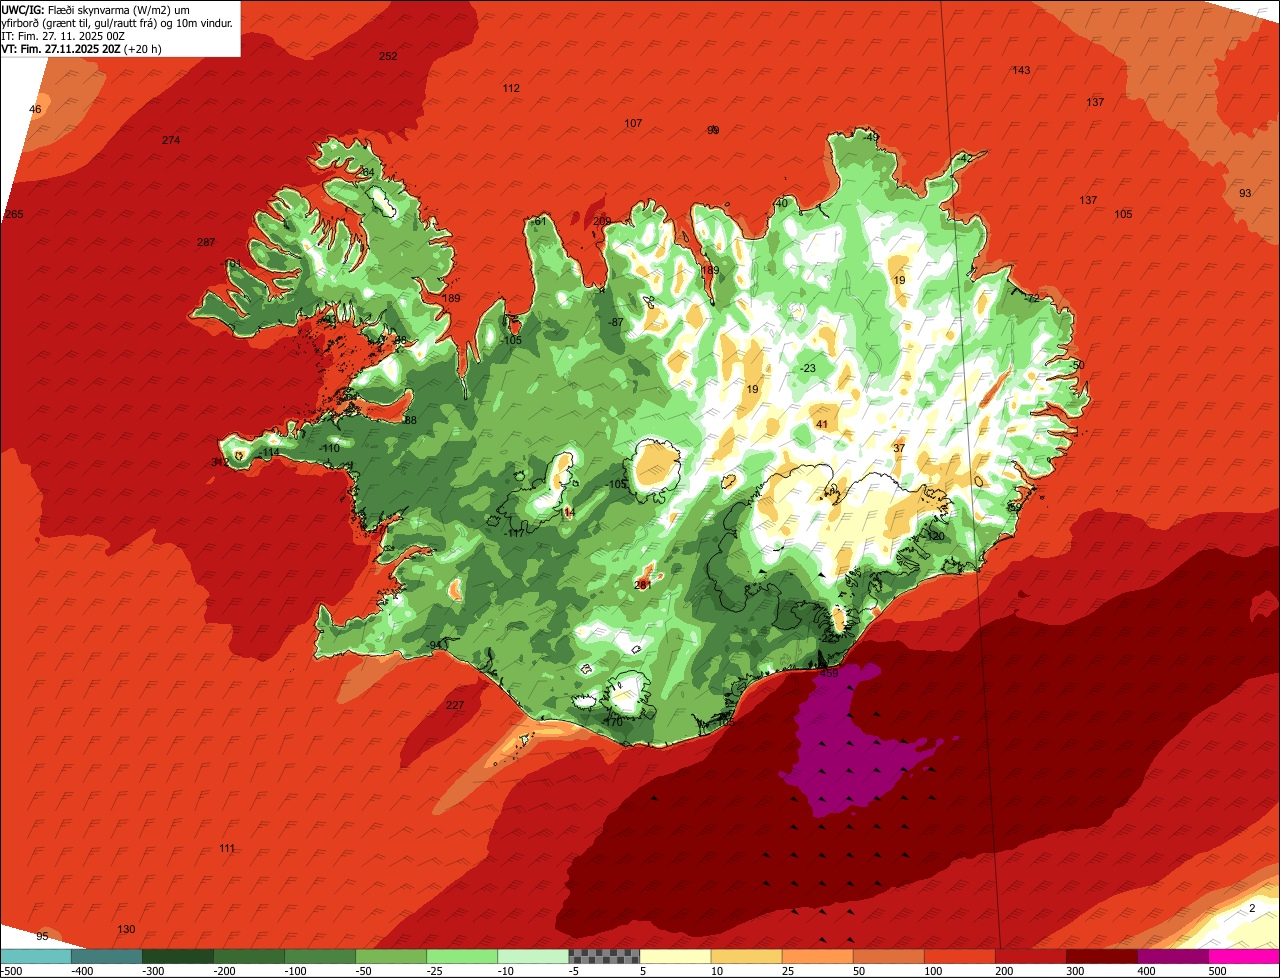The height and width of the screenshot is (978, 1280).
Task: Click the legend tick label -500
Action: (11, 970)
